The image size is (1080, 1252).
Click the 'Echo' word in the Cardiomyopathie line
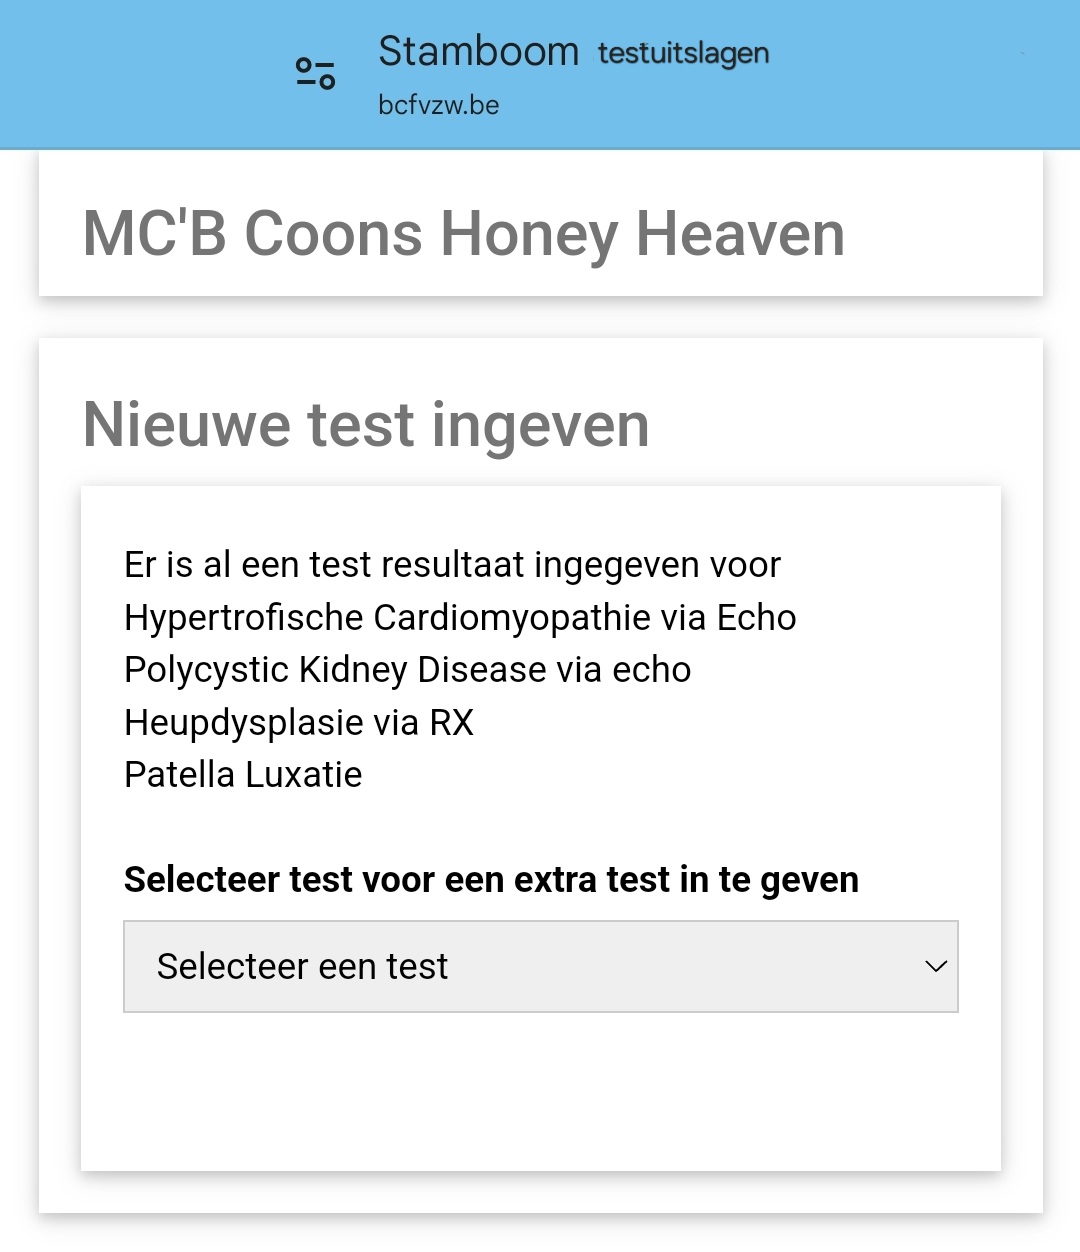(x=756, y=618)
